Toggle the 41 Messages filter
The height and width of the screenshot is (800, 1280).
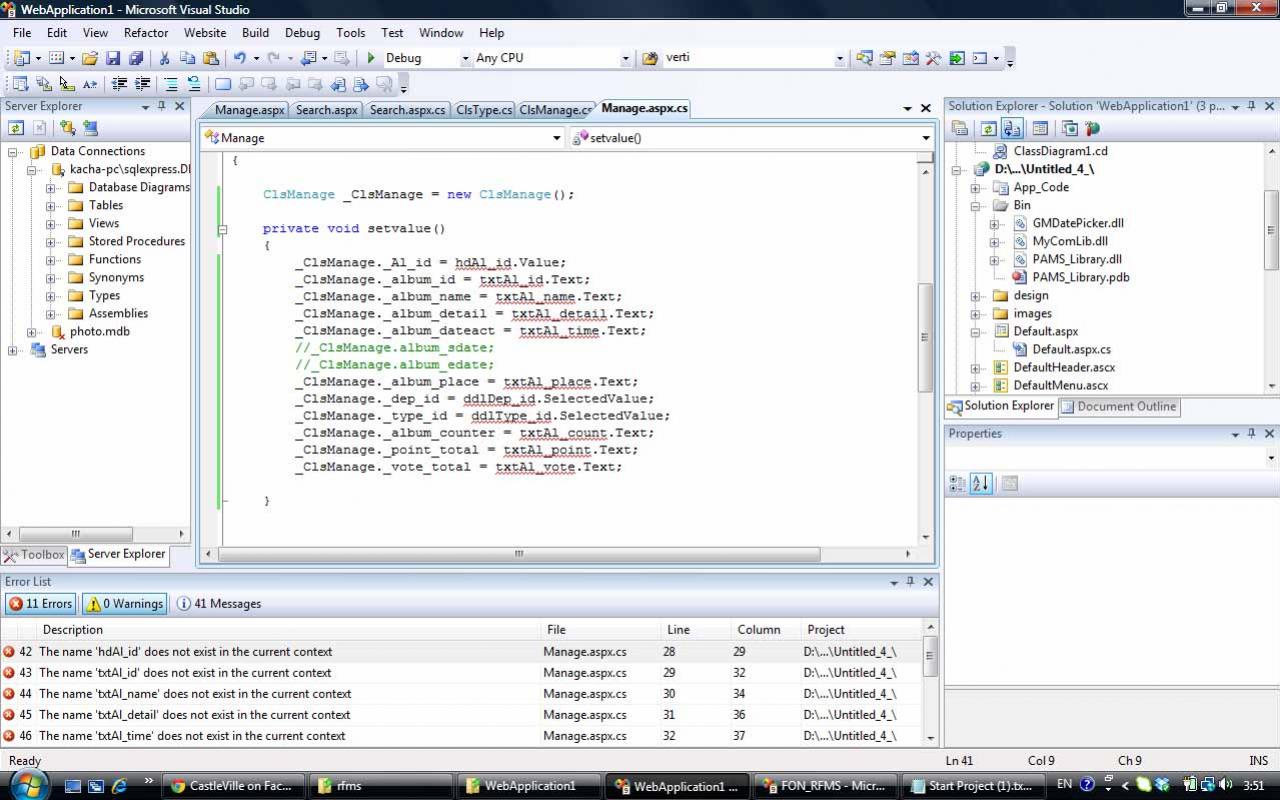click(x=219, y=603)
